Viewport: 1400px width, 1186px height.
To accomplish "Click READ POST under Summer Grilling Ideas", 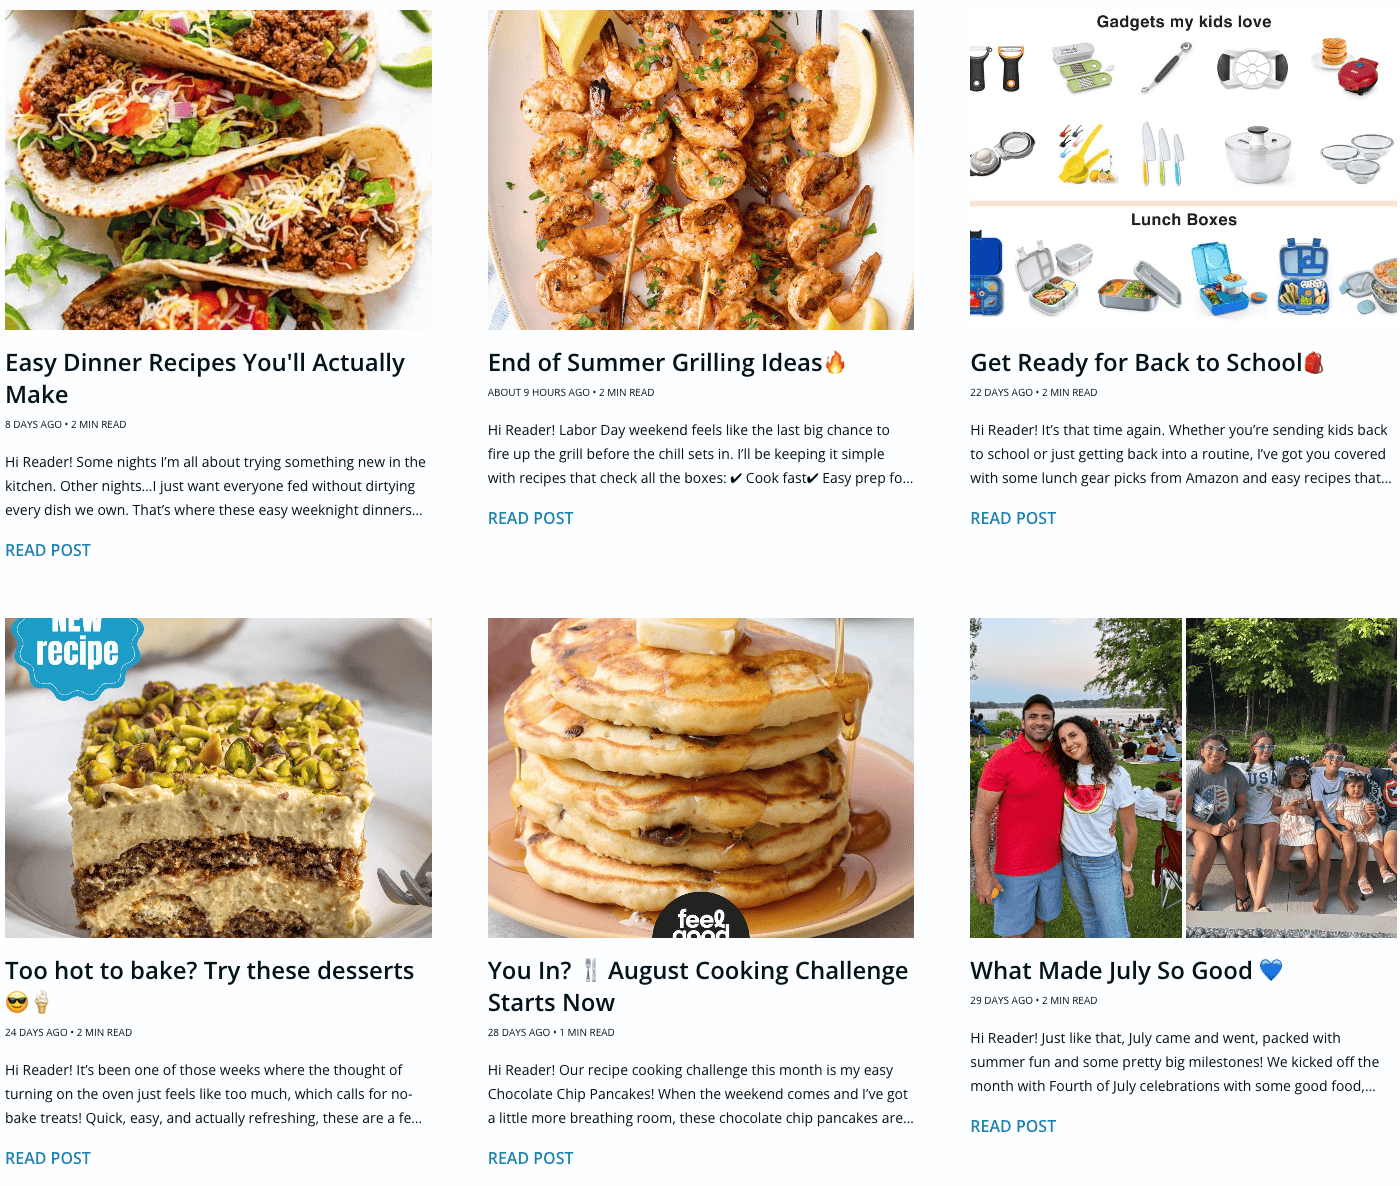I will click(531, 518).
